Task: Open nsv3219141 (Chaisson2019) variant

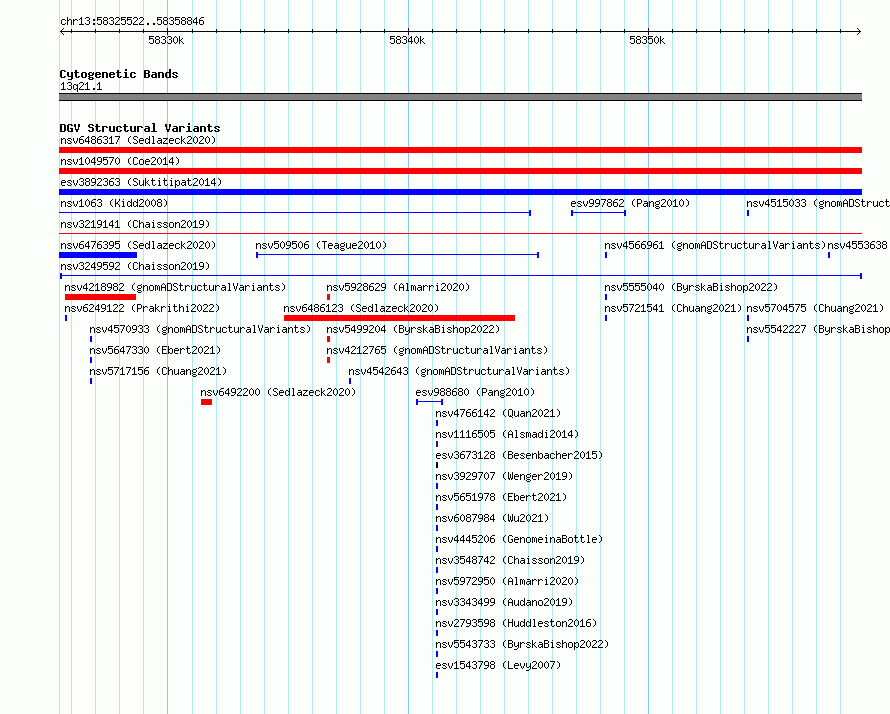Action: click(135, 224)
